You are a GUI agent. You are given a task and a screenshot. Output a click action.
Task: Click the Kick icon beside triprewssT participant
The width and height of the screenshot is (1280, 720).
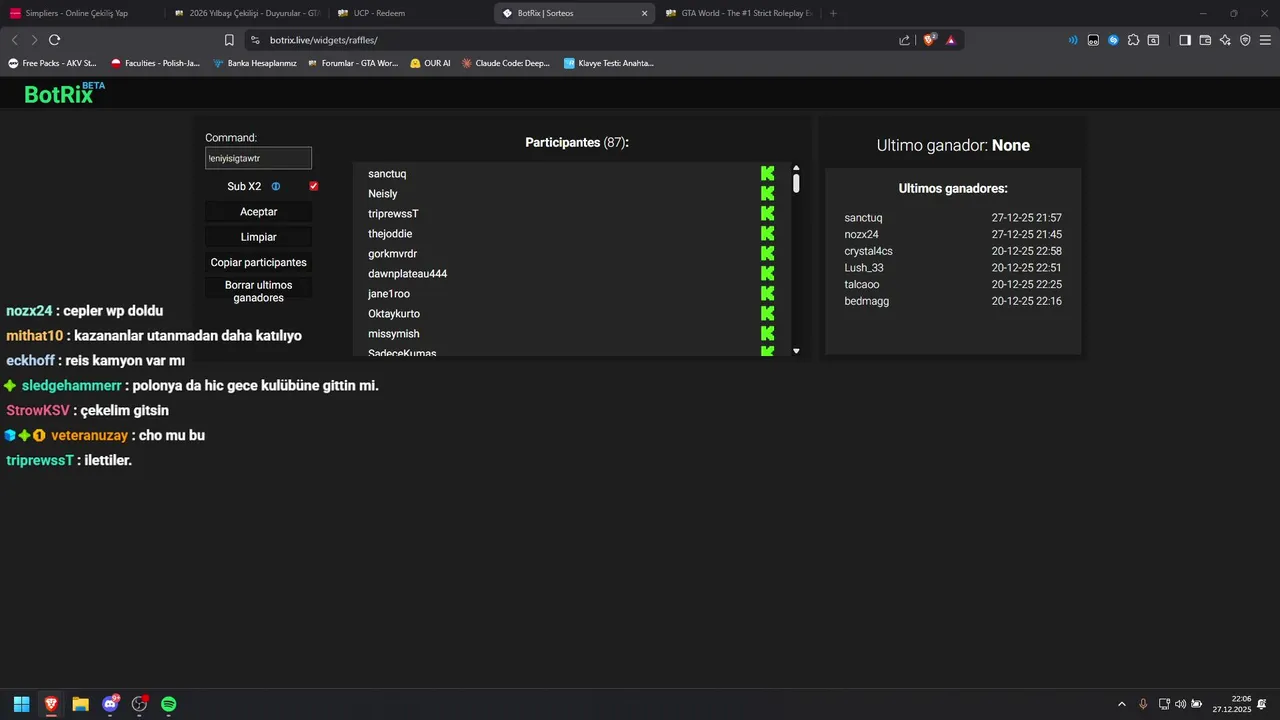(x=767, y=214)
